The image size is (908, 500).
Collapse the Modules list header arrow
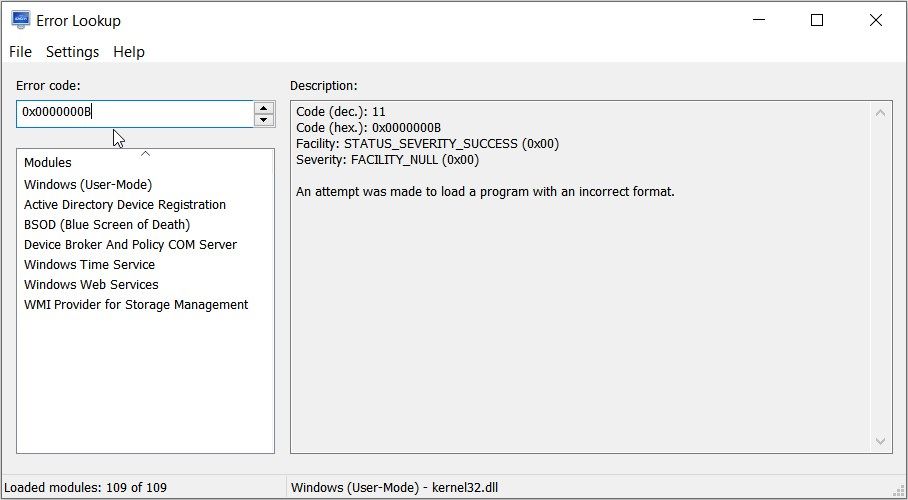[x=145, y=154]
